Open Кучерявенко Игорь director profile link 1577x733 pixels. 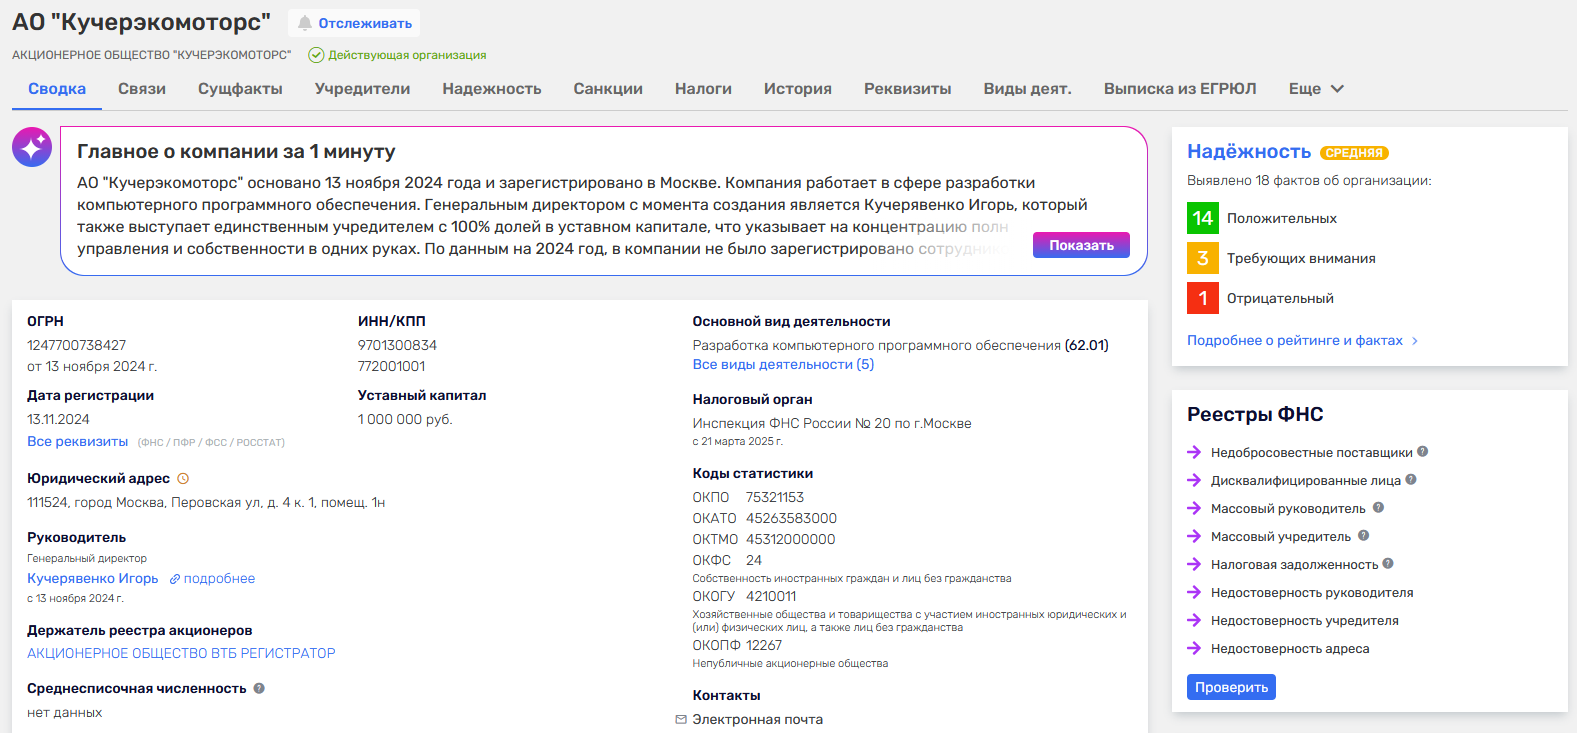93,579
